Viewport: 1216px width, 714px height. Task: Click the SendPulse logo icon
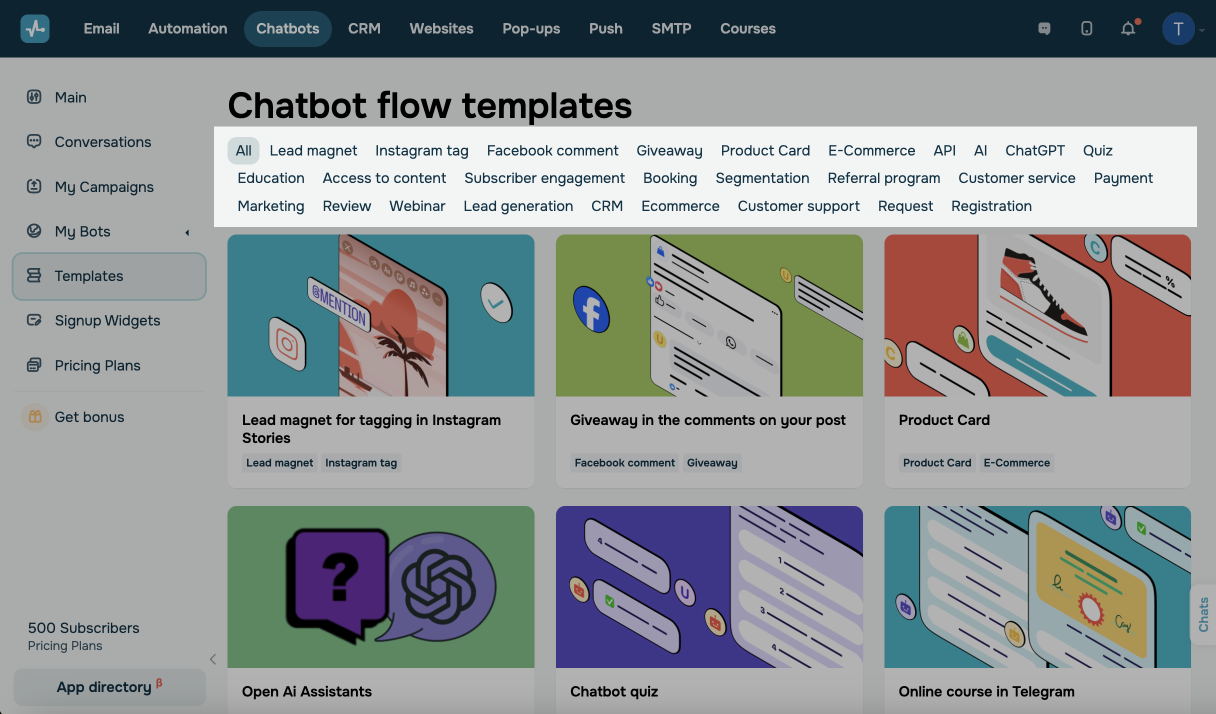pos(35,28)
